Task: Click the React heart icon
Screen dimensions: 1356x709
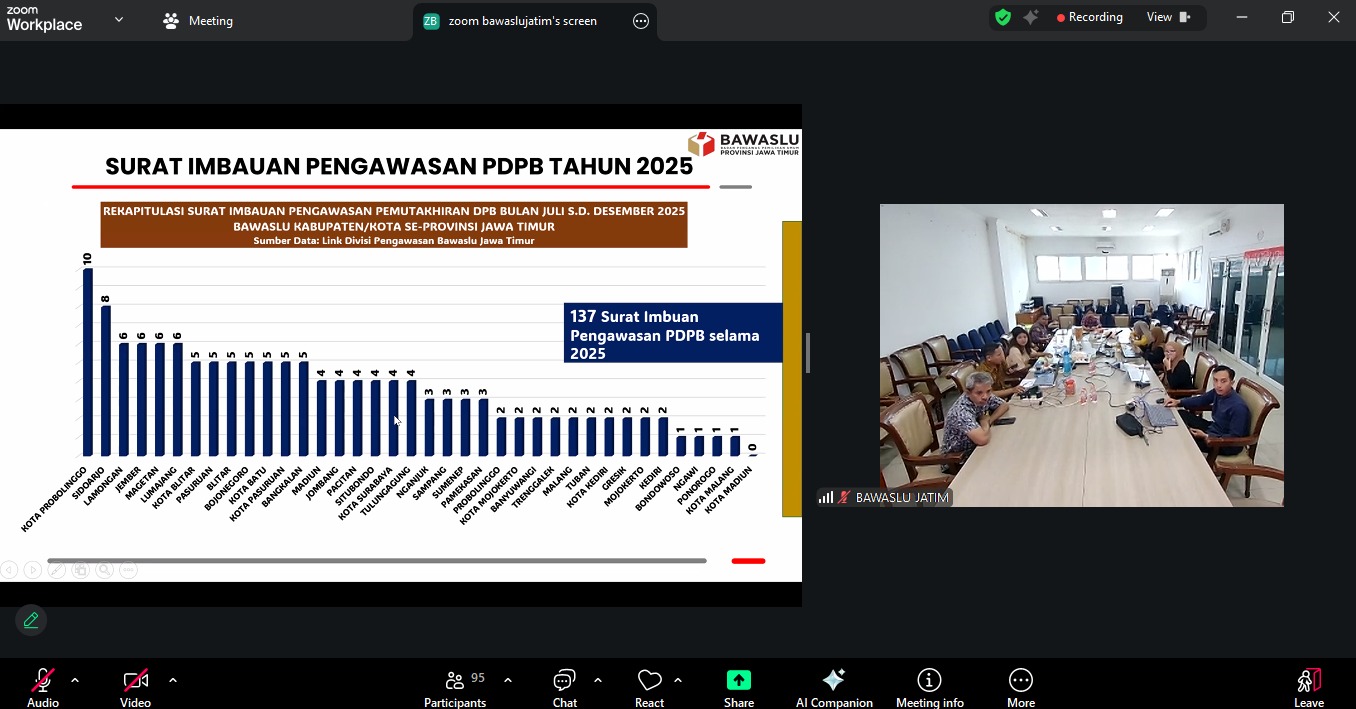Action: click(x=649, y=681)
